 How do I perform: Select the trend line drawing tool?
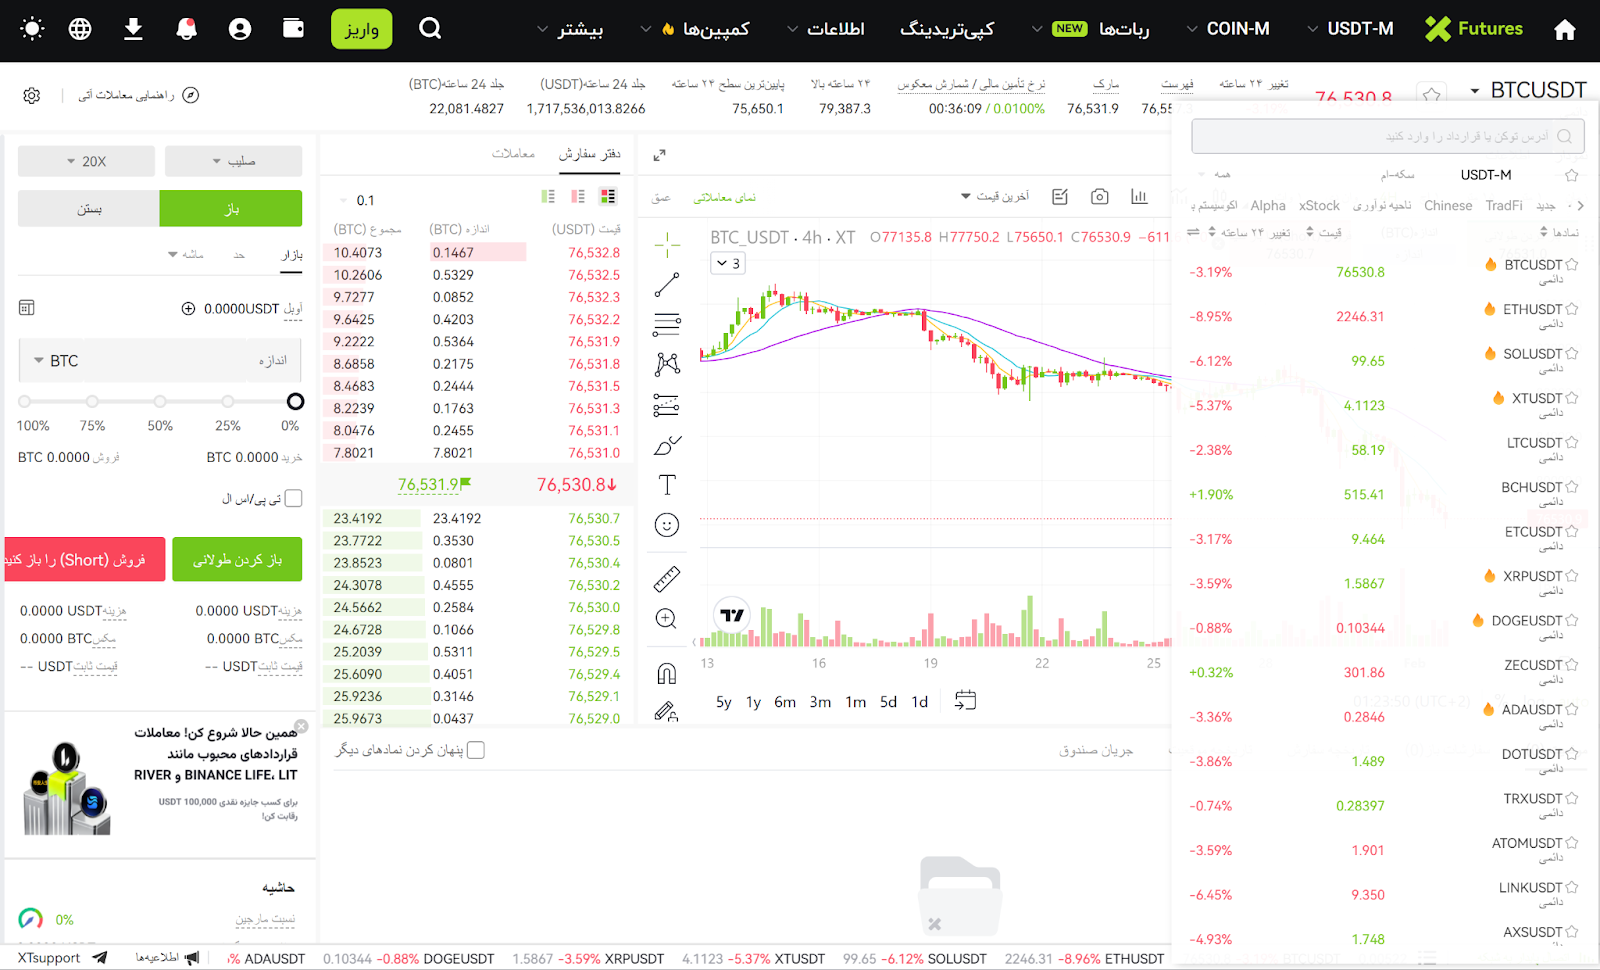click(x=667, y=285)
